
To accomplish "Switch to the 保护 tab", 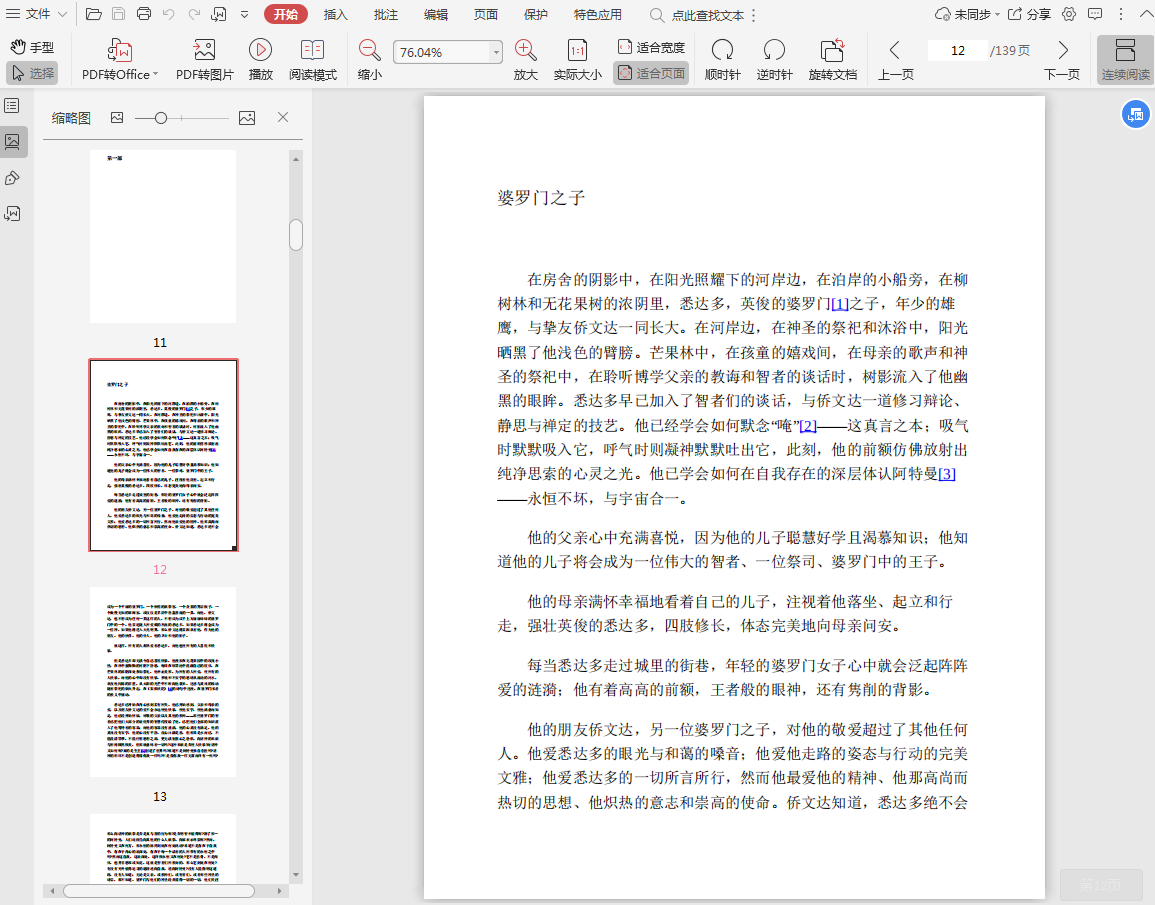I will pyautogui.click(x=536, y=15).
